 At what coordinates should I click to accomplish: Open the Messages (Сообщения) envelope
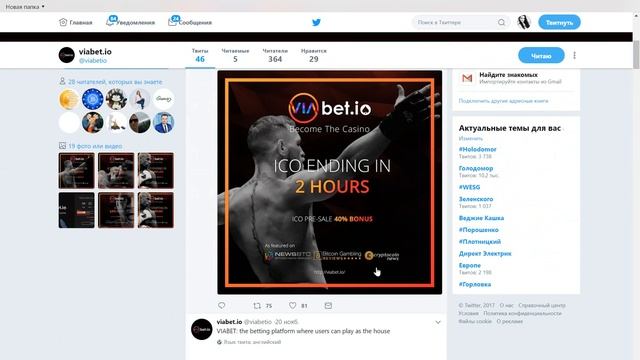click(190, 22)
